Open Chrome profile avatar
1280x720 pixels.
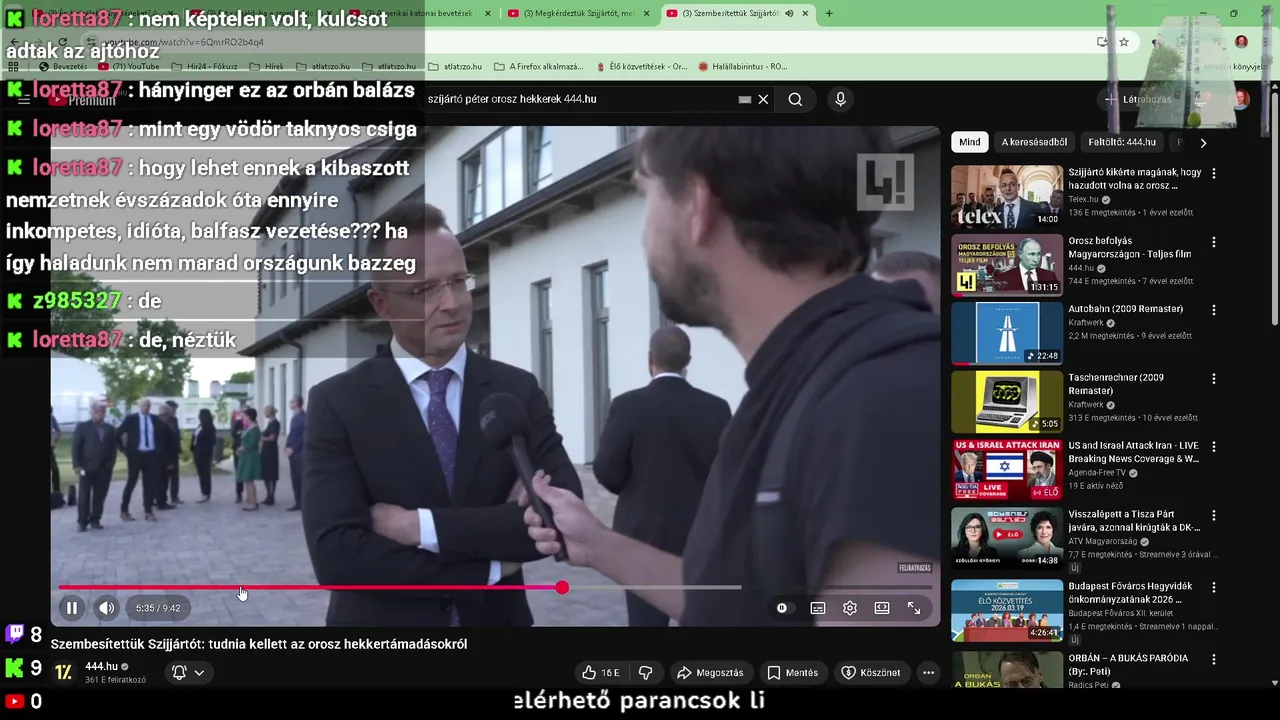1241,42
